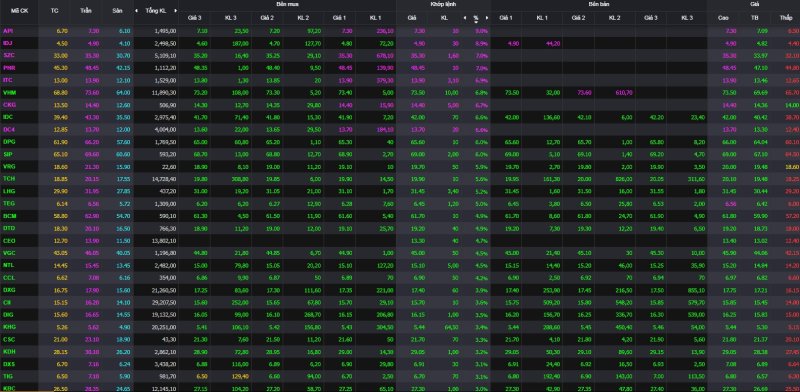
Task: Click the Khớp lệnh group header
Action: [443, 4]
